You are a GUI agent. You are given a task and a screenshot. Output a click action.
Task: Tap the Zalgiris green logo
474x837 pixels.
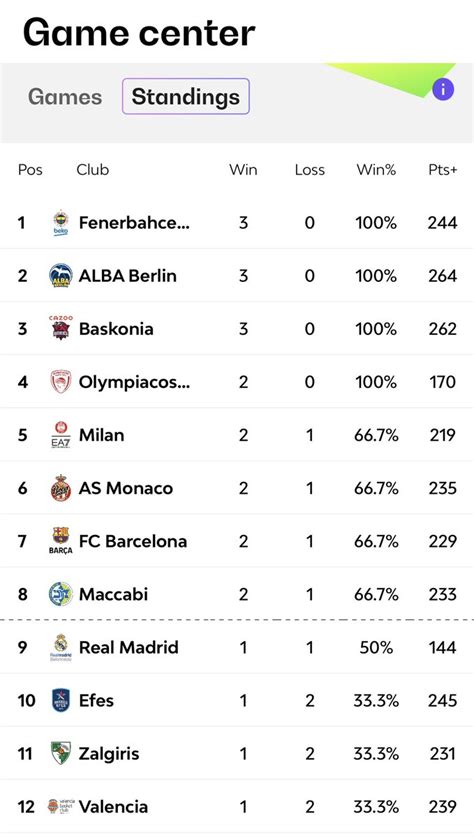(61, 753)
